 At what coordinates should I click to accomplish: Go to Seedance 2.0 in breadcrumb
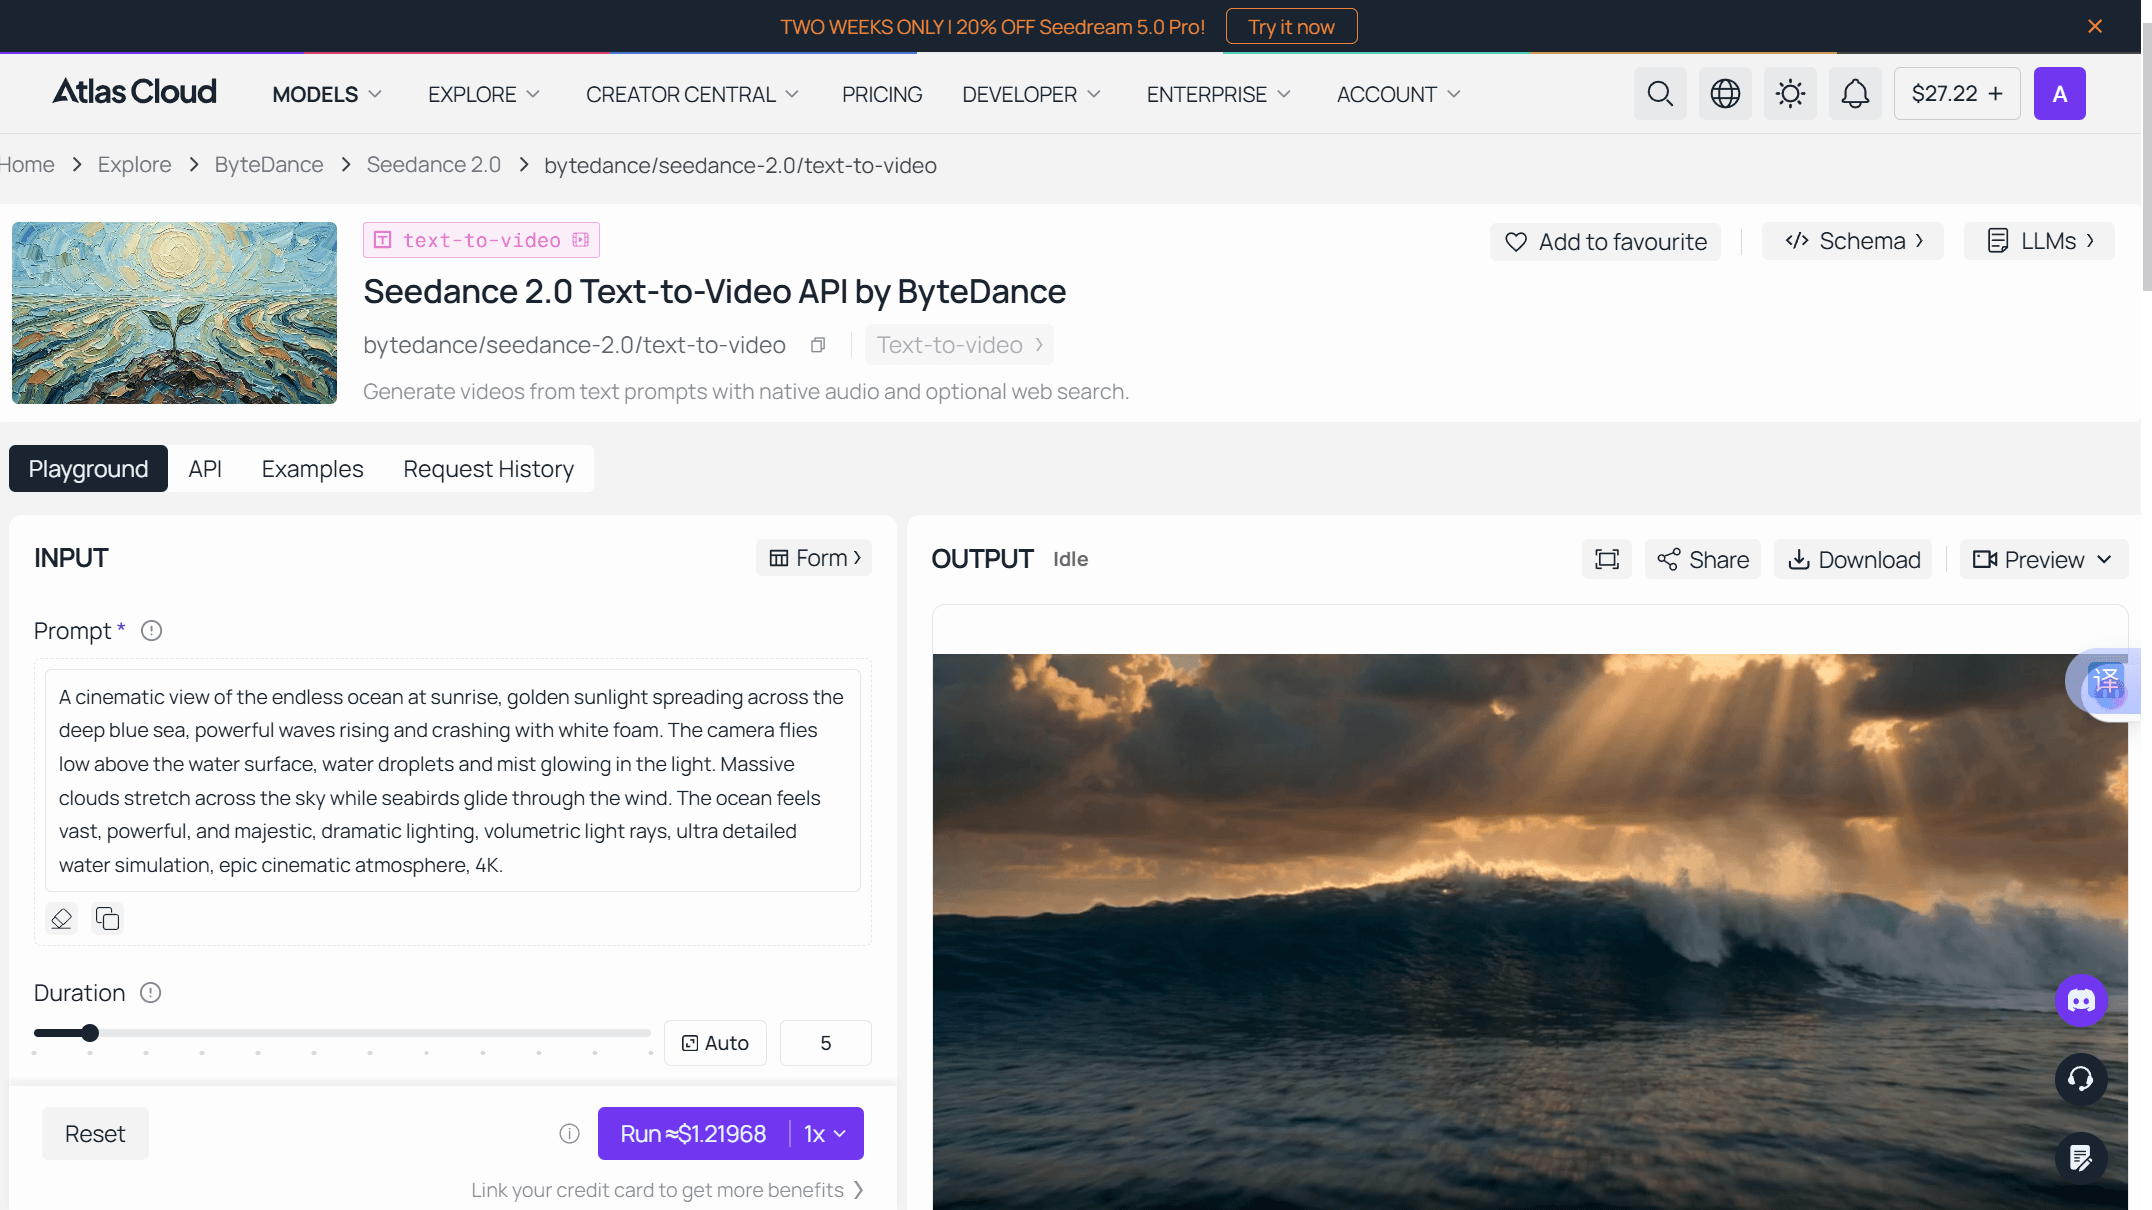click(x=433, y=165)
